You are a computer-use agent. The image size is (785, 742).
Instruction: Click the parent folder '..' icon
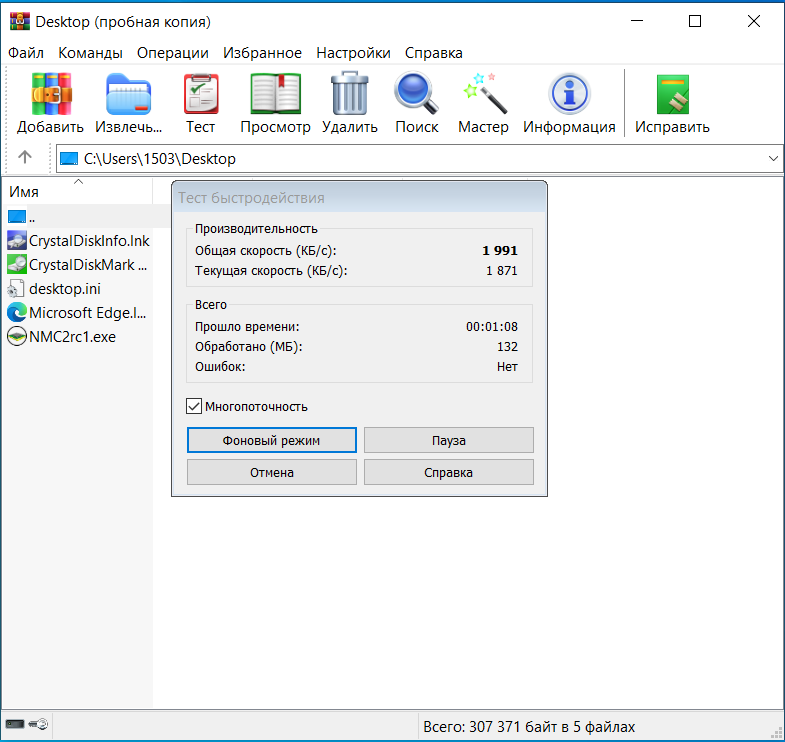click(17, 216)
